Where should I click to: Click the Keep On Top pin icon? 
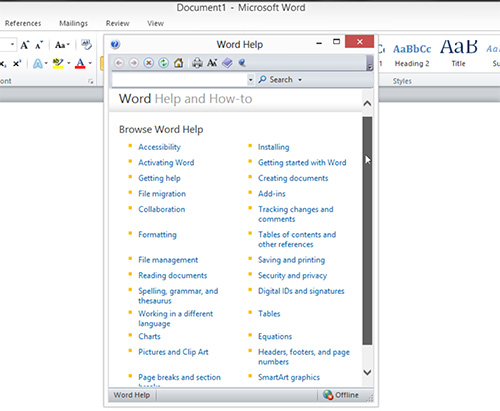pyautogui.click(x=242, y=63)
